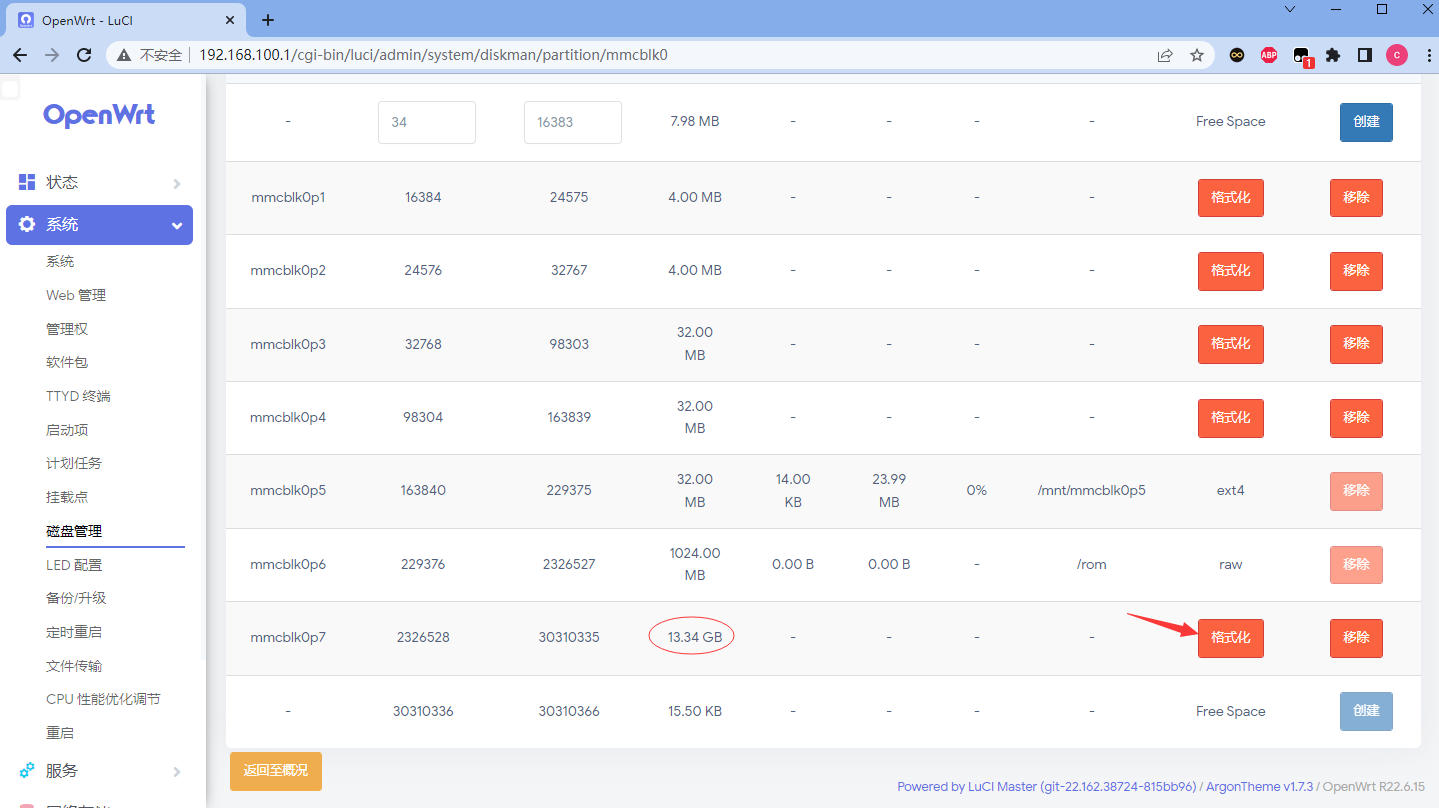The width and height of the screenshot is (1439, 808).
Task: Click the browser forward arrow
Action: [x=52, y=55]
